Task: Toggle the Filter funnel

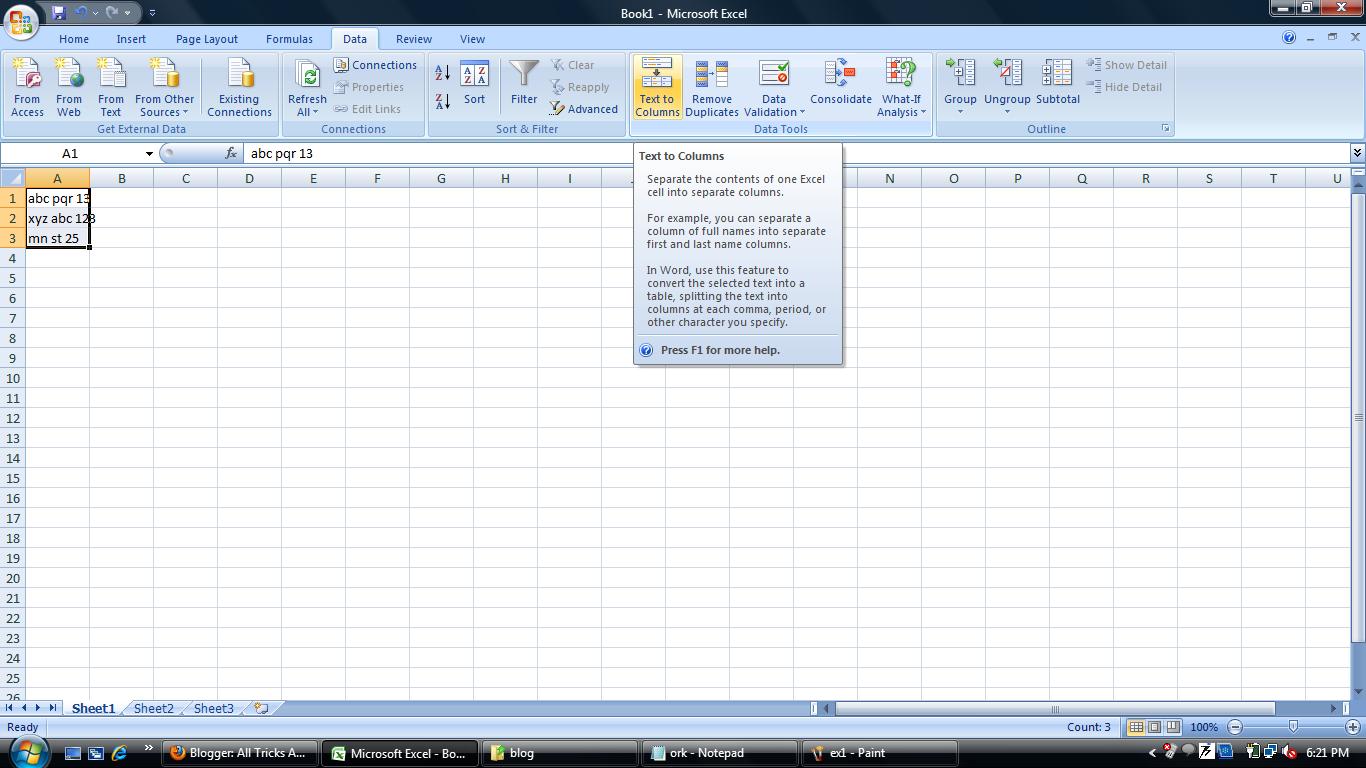Action: (524, 84)
